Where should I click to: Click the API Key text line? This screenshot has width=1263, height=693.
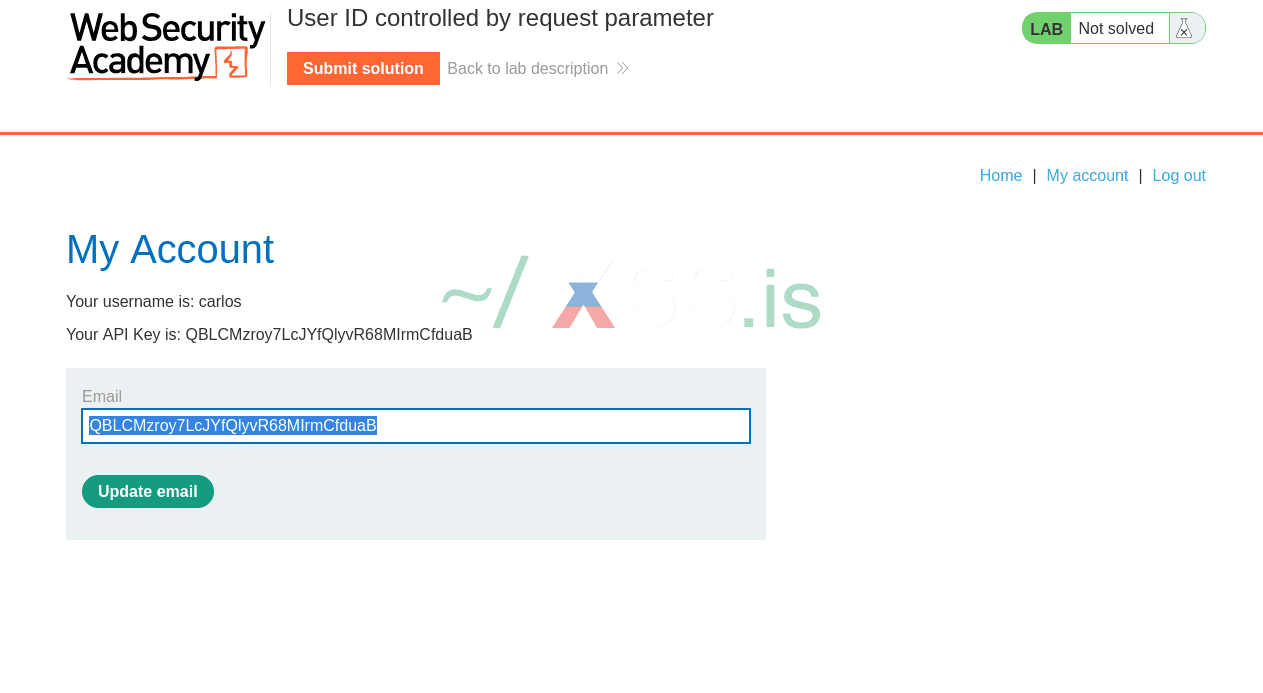click(269, 334)
